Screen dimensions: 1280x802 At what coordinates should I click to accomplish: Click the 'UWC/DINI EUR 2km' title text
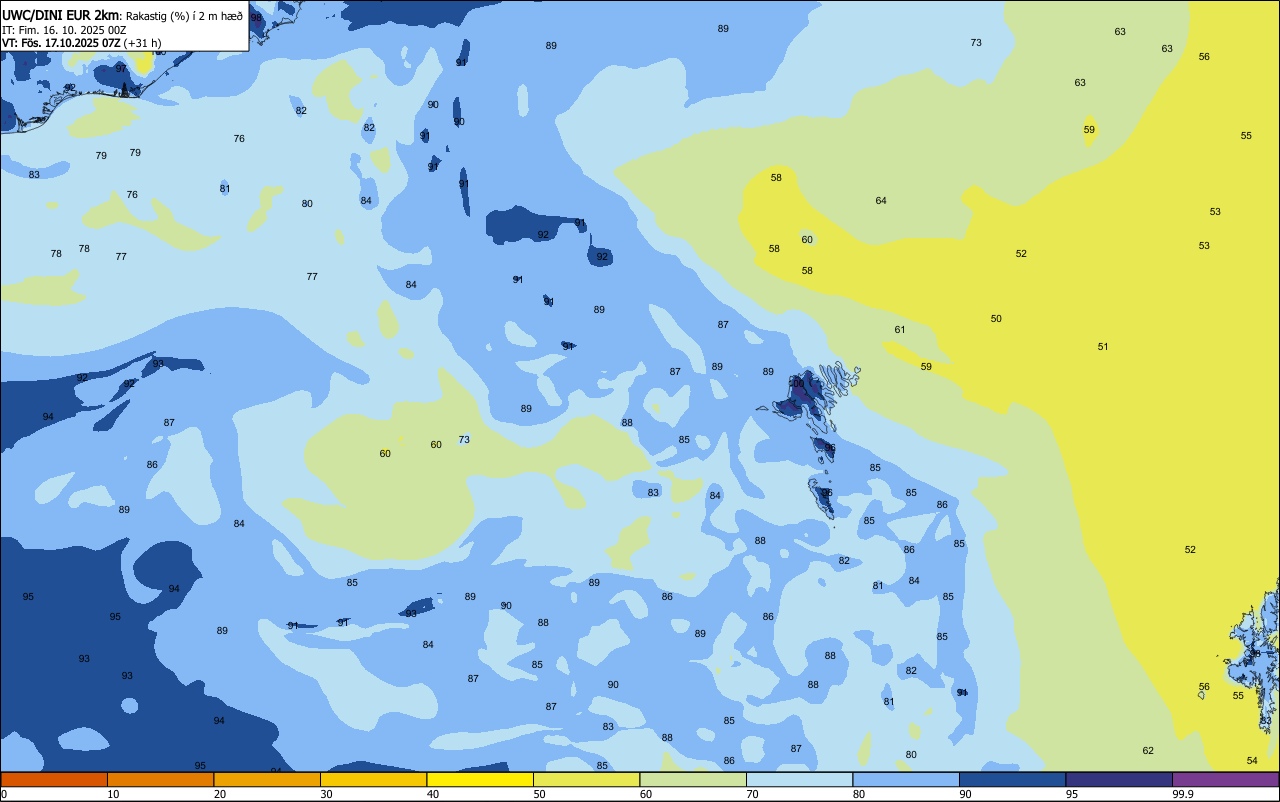point(61,14)
